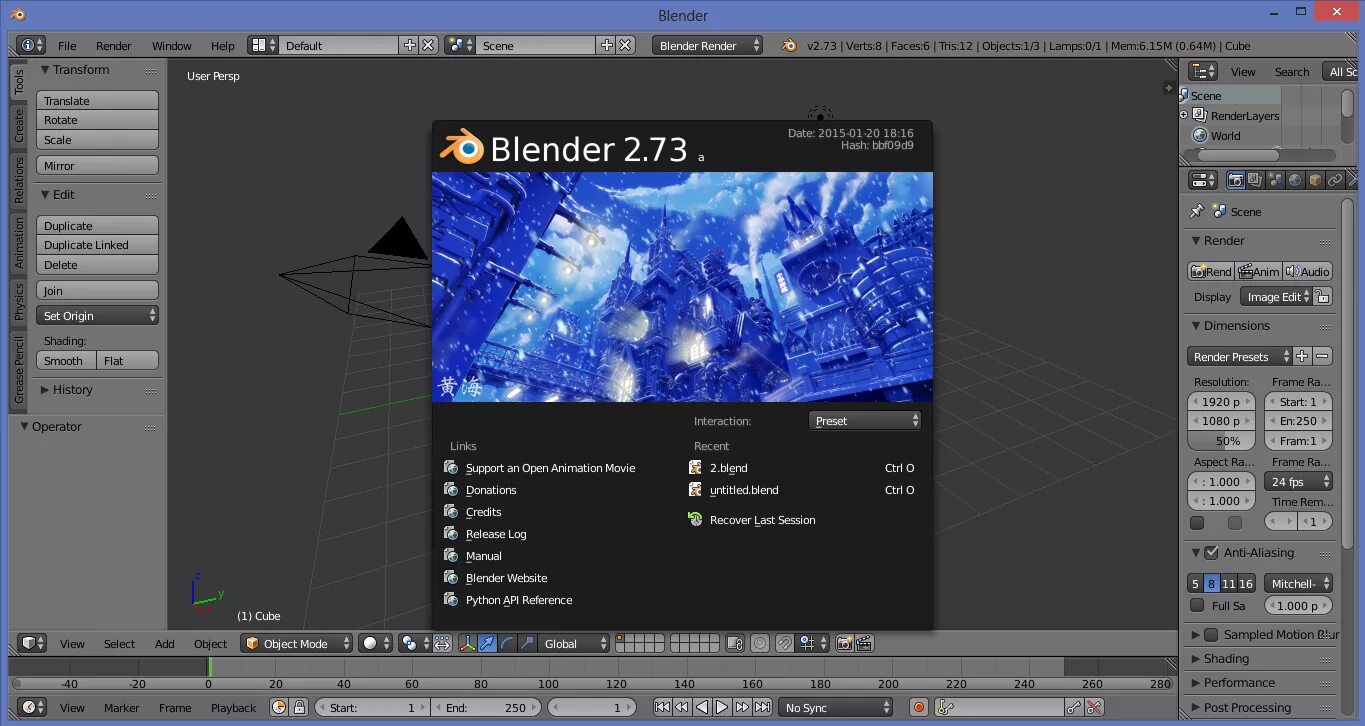The width and height of the screenshot is (1365, 726).
Task: Toggle the record auto-keyframe red button
Action: (x=919, y=707)
